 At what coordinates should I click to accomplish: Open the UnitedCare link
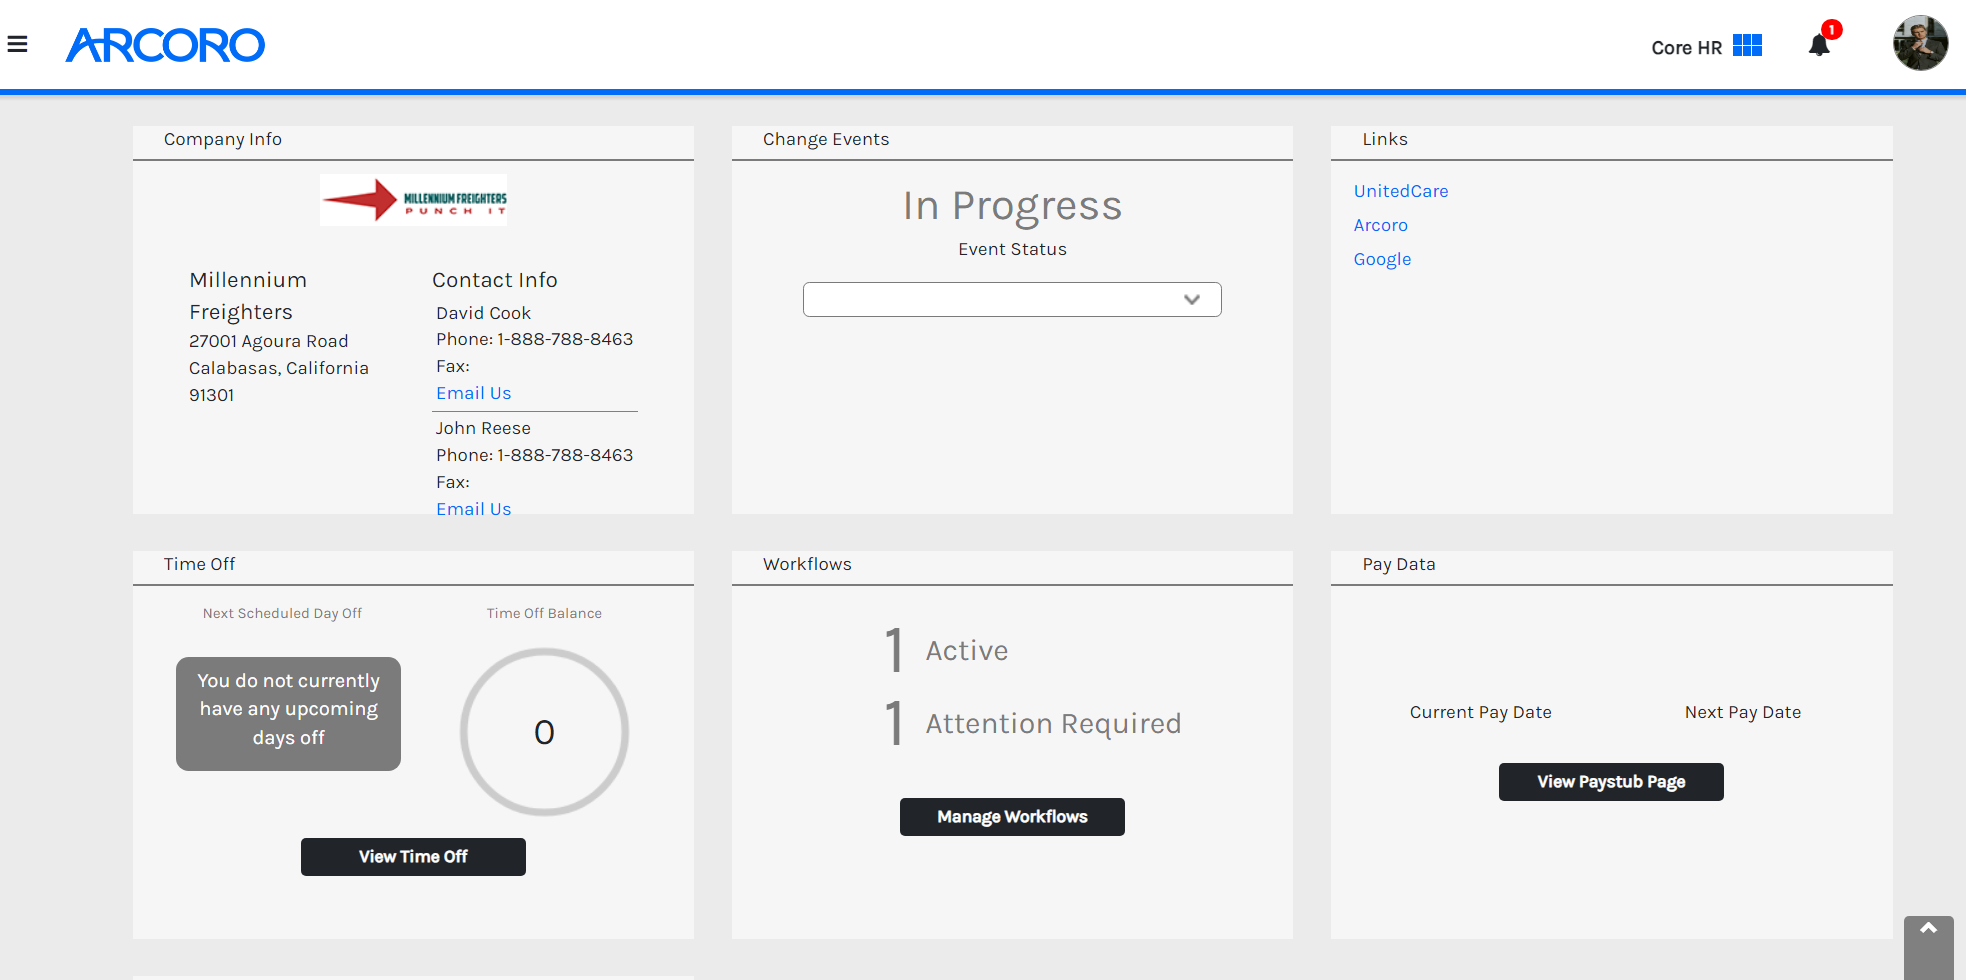tap(1400, 191)
